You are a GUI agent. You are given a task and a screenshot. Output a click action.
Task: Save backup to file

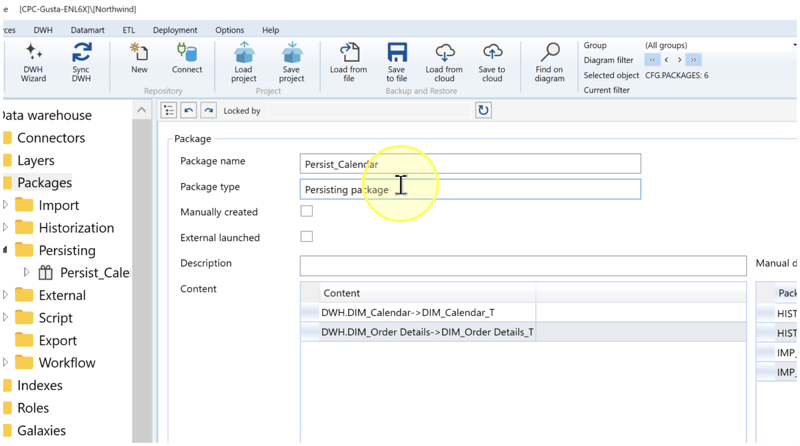pos(396,62)
